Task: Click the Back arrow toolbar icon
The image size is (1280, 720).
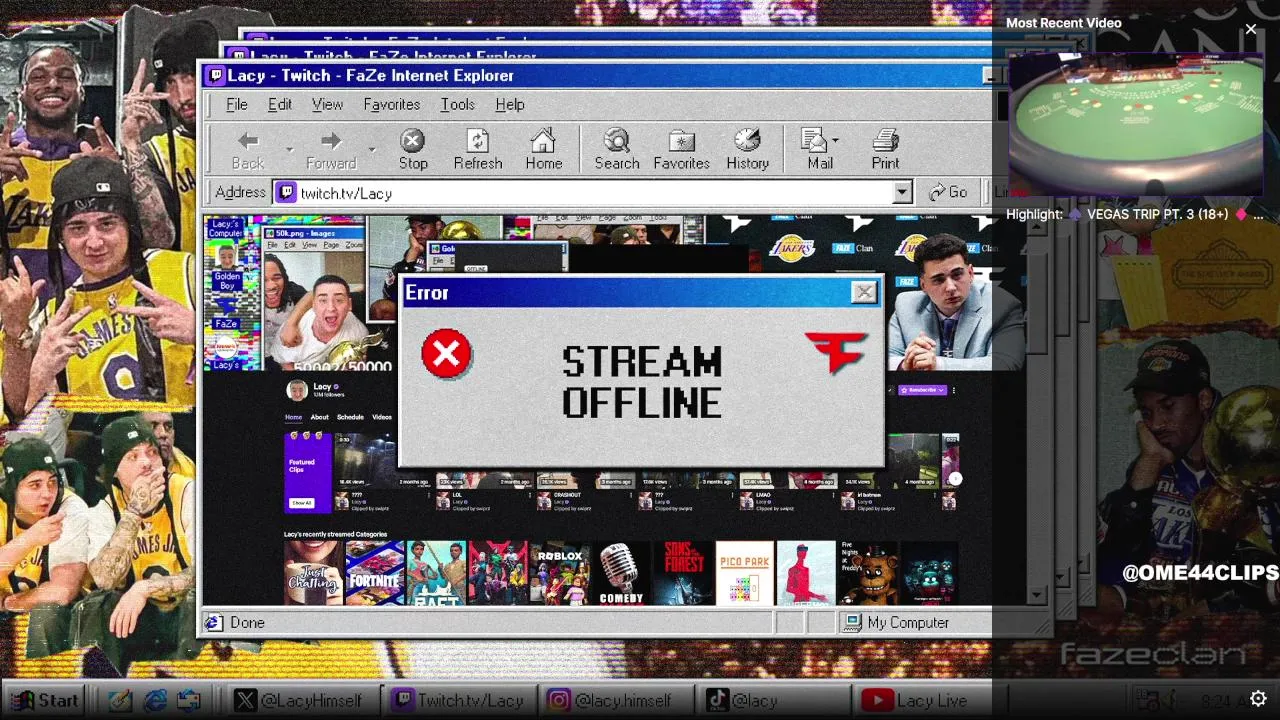Action: (x=248, y=141)
